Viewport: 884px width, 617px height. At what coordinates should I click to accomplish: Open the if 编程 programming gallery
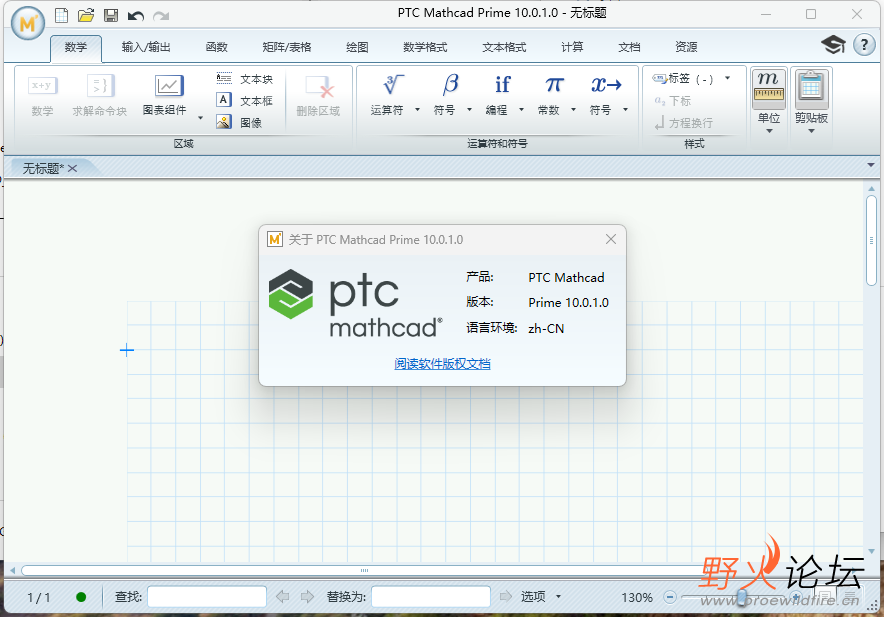(497, 95)
